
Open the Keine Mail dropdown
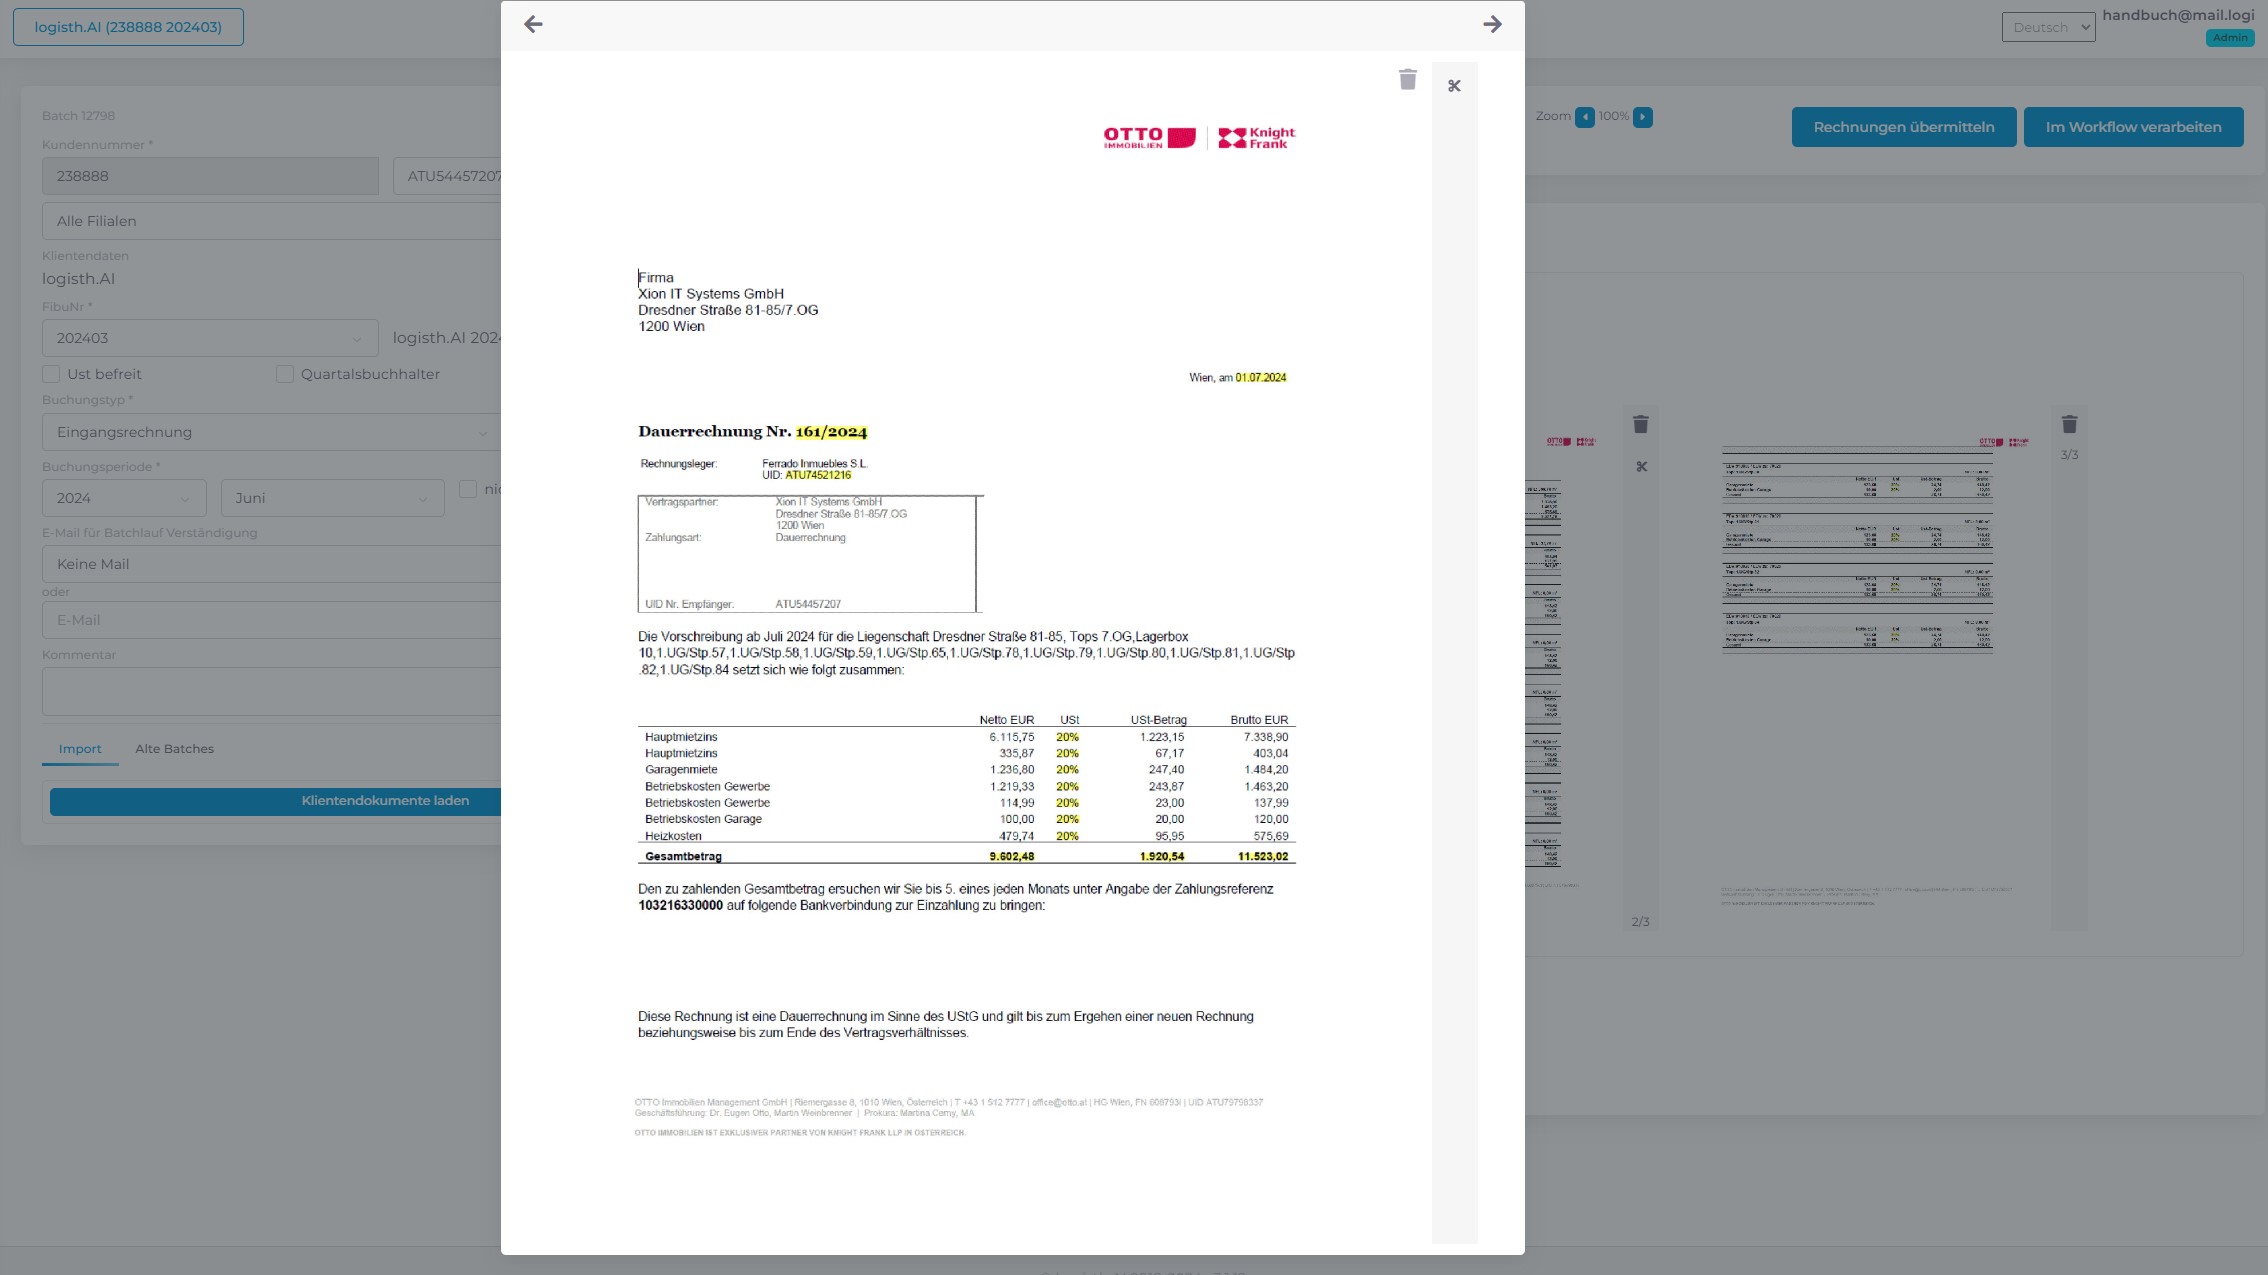point(271,564)
